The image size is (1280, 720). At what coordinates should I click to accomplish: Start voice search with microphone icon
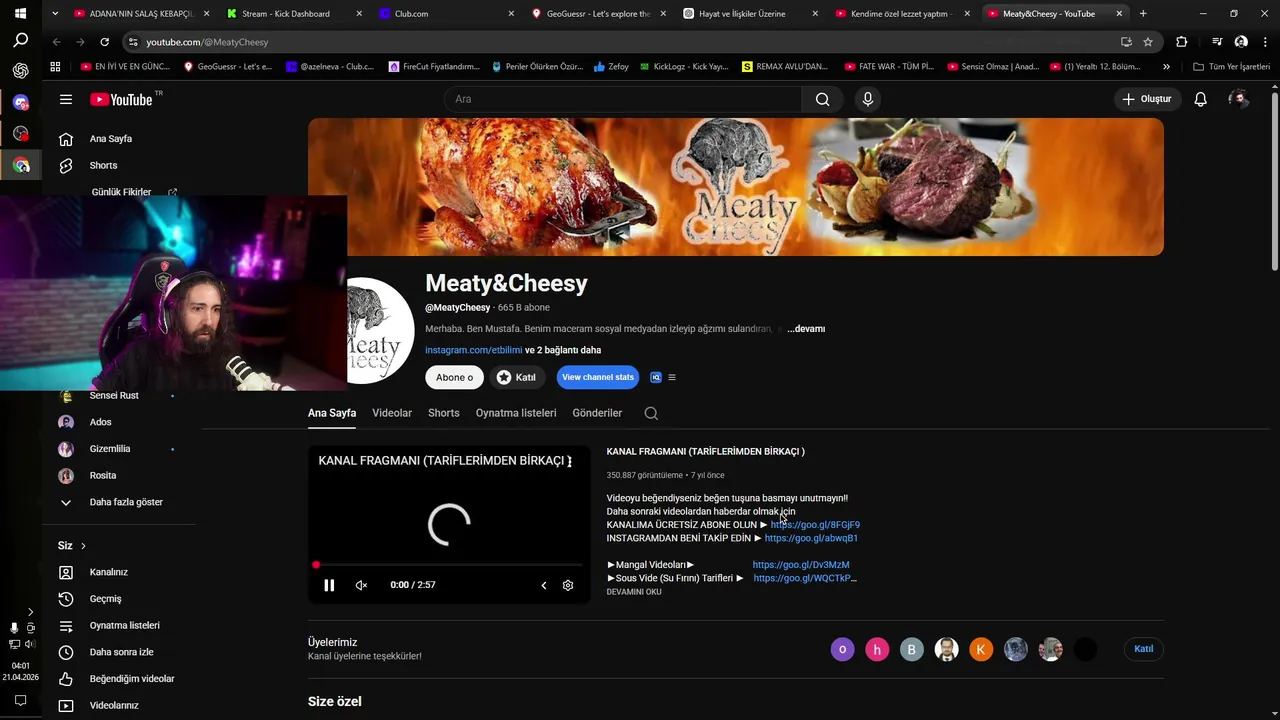(x=867, y=99)
